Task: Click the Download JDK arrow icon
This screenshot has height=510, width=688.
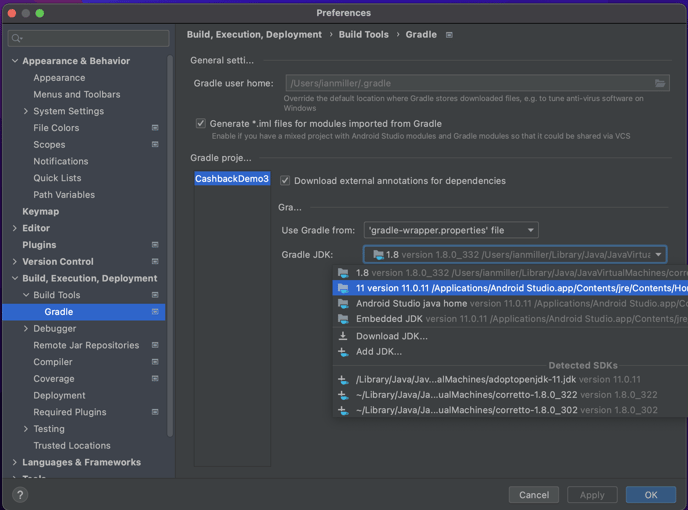Action: pos(343,337)
